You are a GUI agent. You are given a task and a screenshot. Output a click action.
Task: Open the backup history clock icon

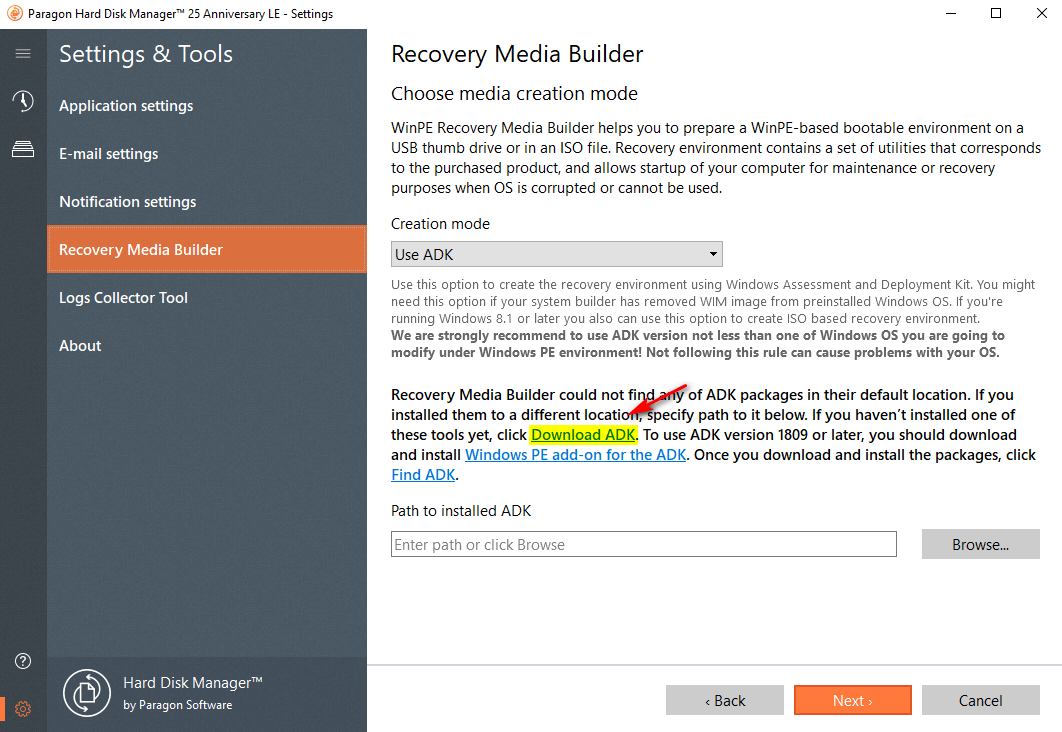23,101
